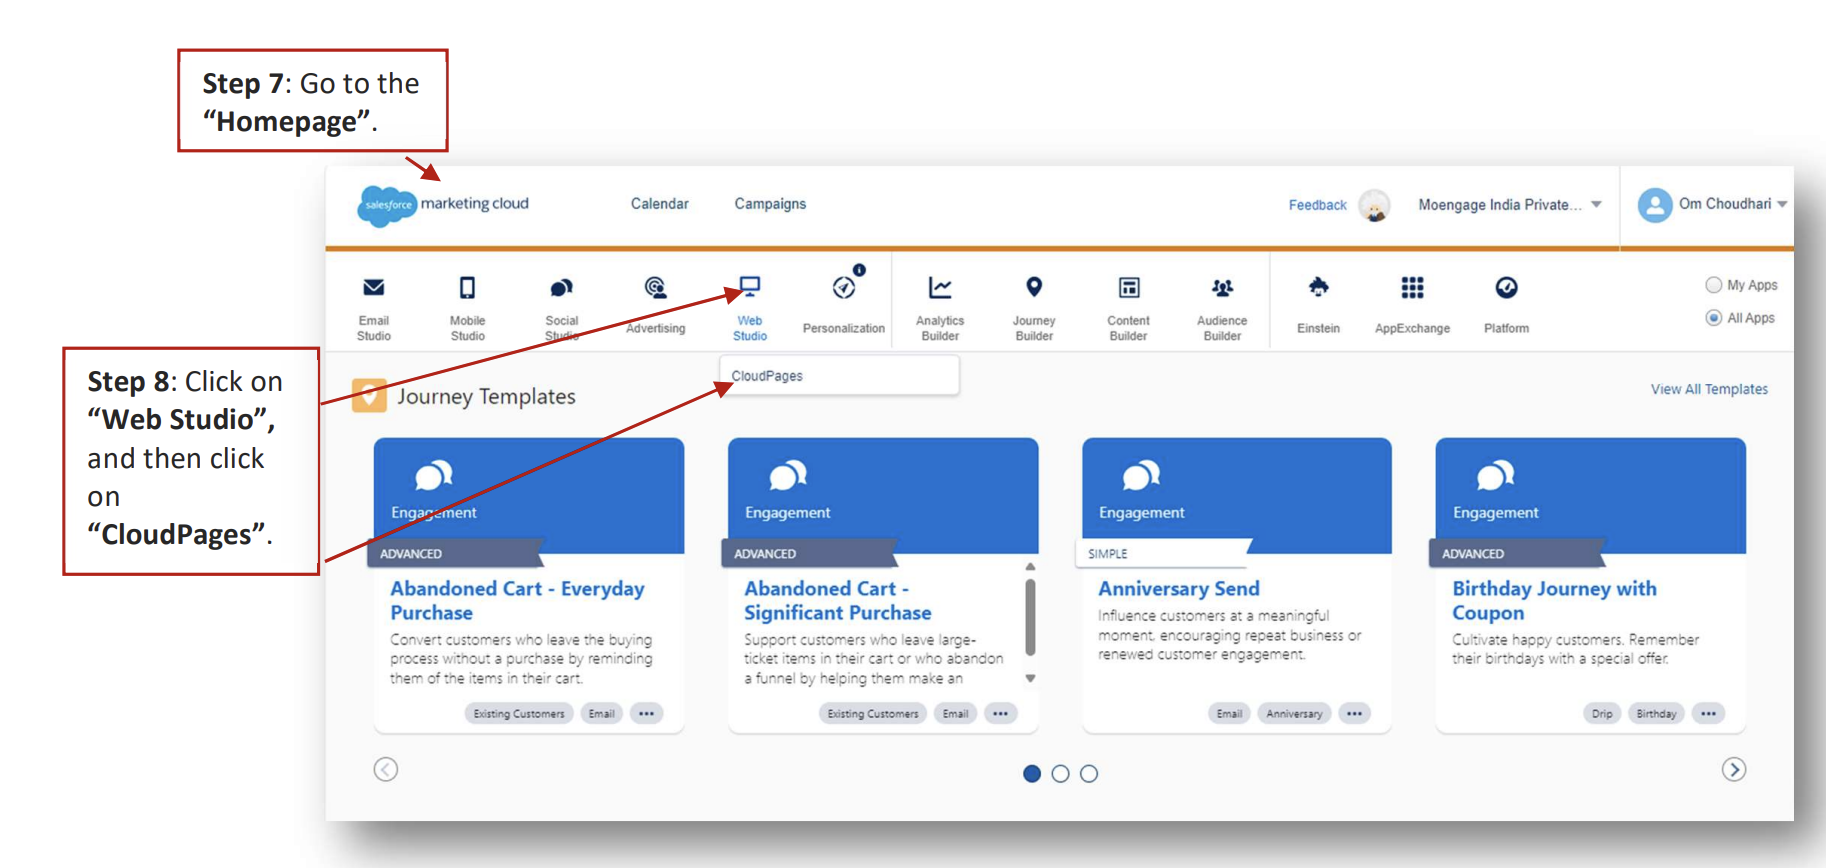Open the Platform app
The height and width of the screenshot is (868, 1826).
point(1506,306)
